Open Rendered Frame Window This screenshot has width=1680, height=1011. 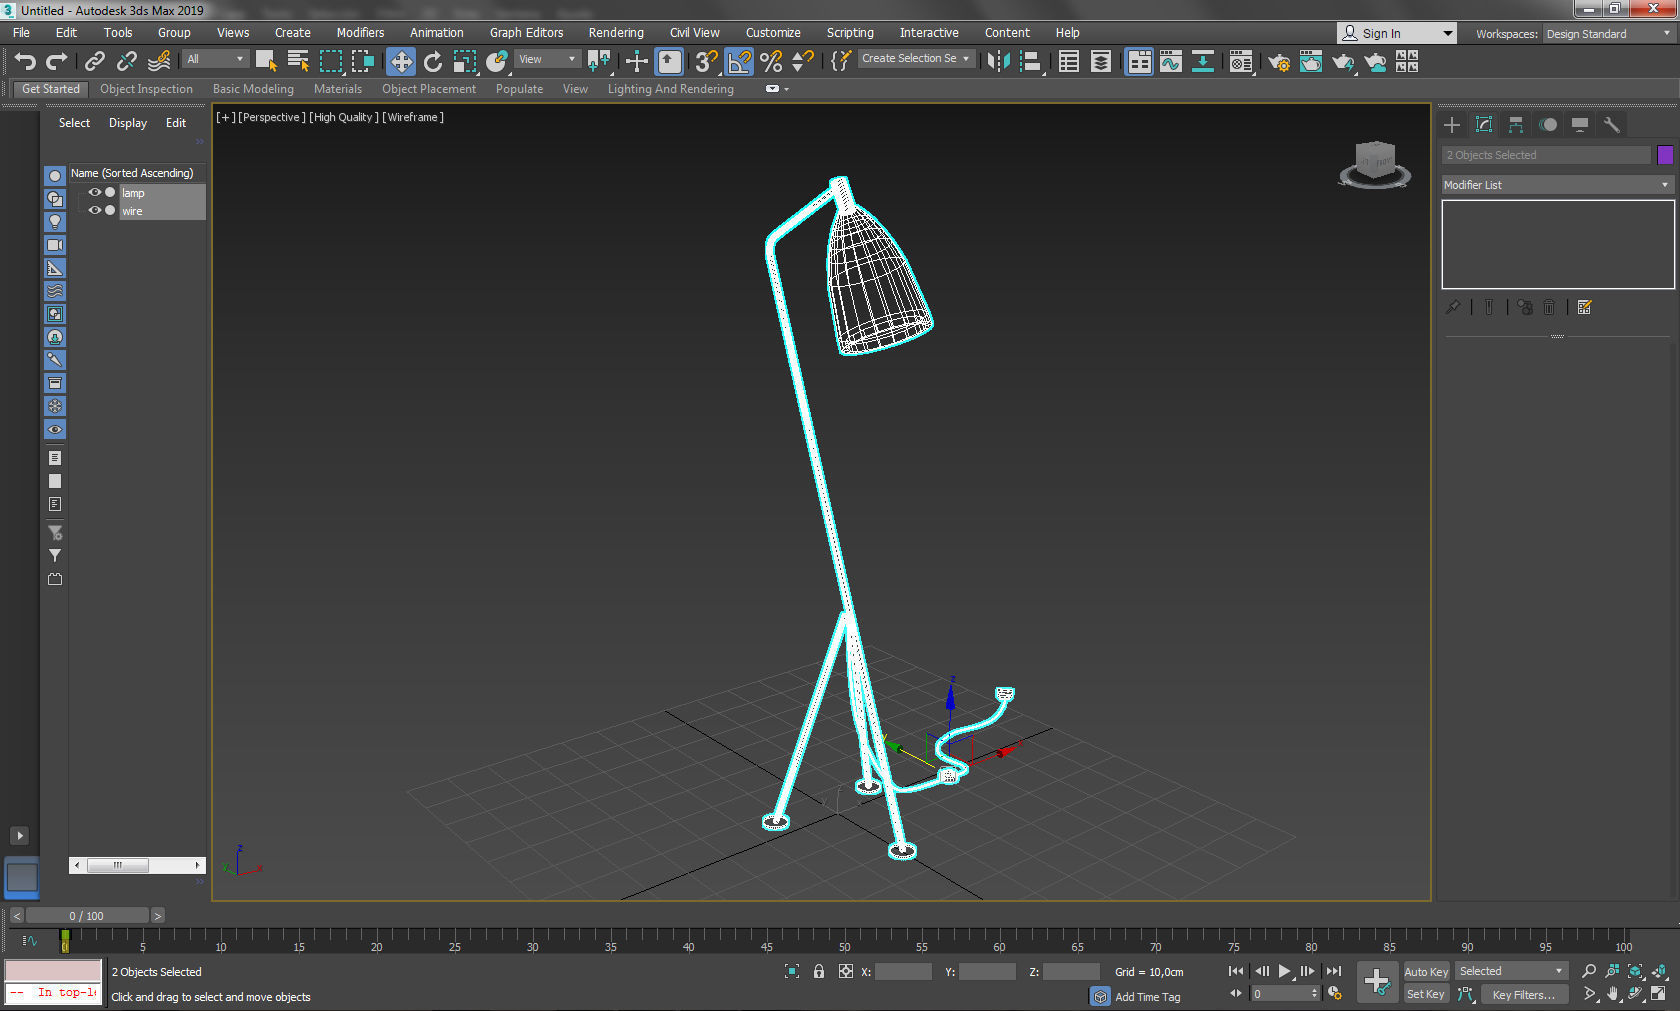(1311, 62)
